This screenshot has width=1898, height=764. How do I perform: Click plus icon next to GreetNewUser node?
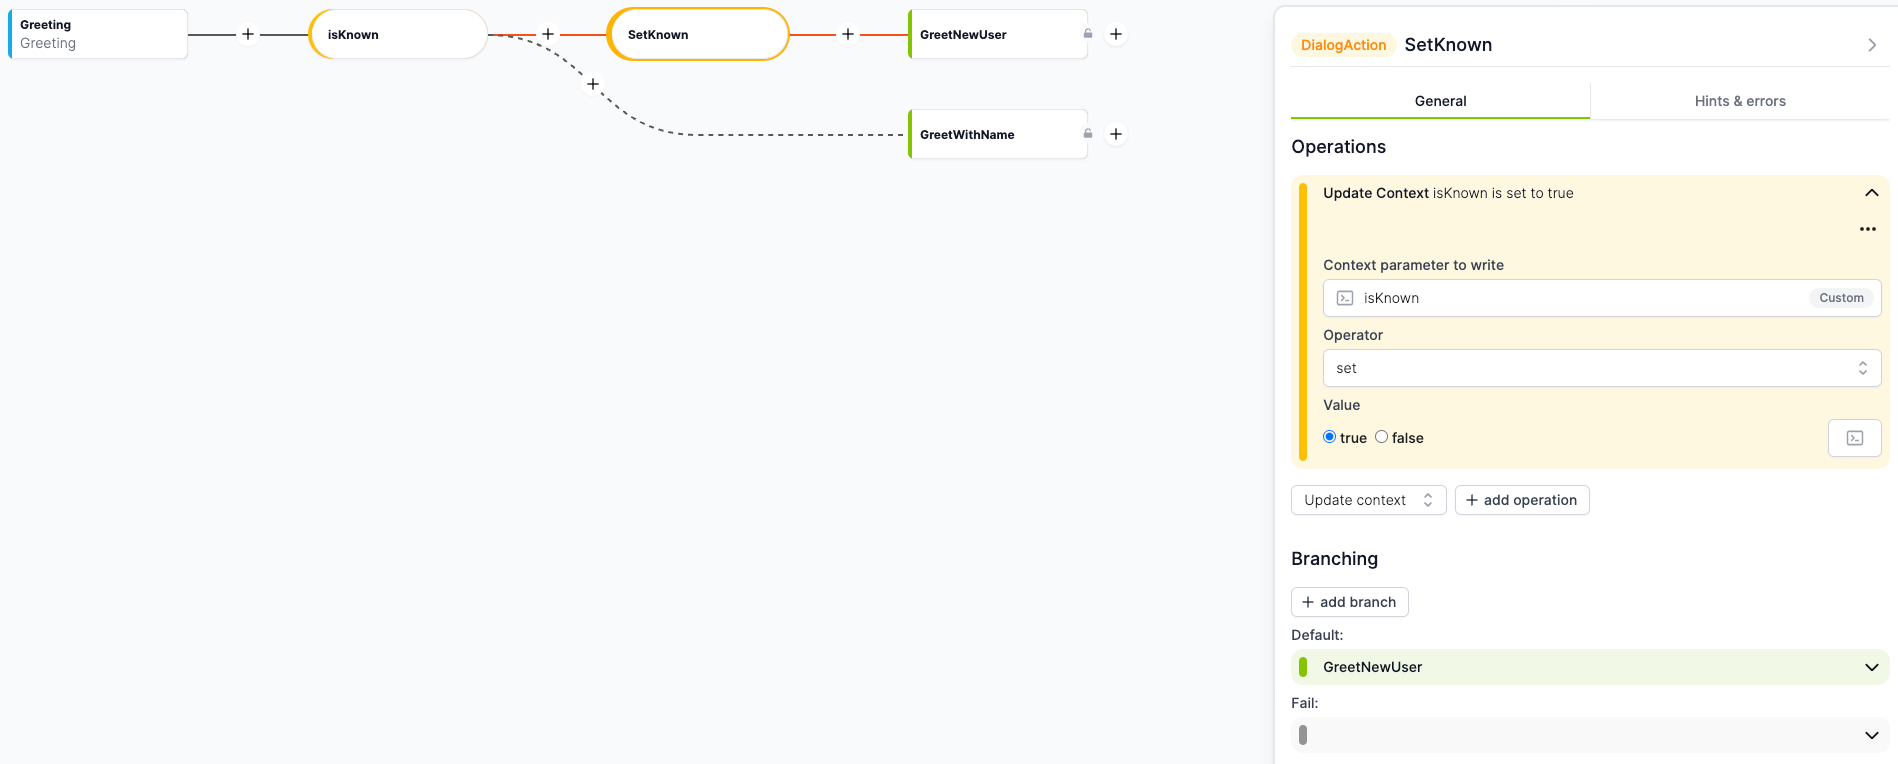click(x=1116, y=34)
